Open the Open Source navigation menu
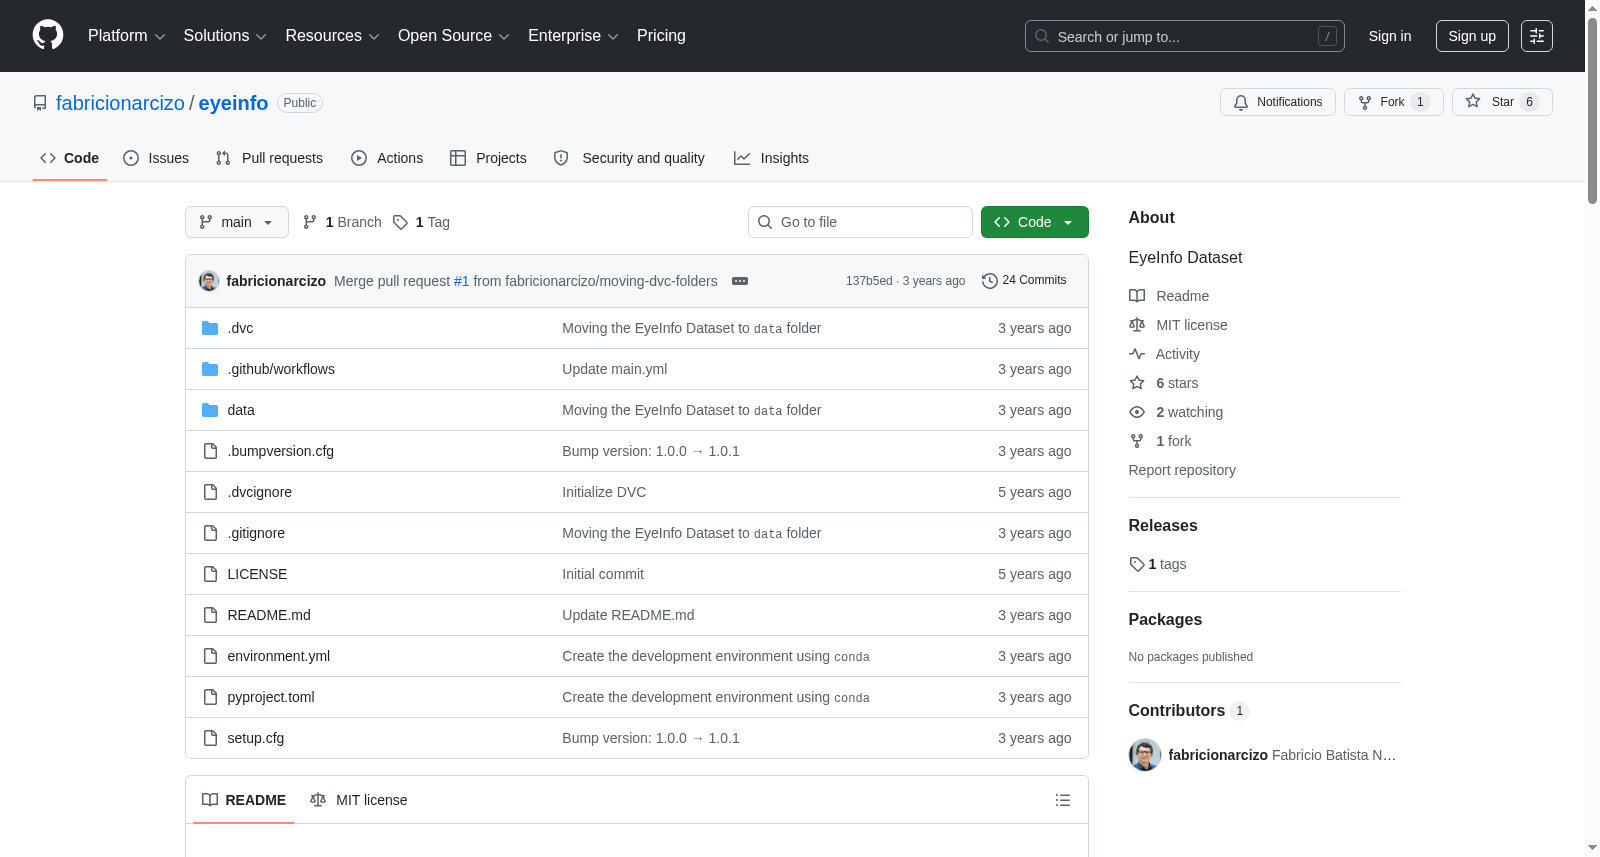The width and height of the screenshot is (1600, 857). [454, 36]
